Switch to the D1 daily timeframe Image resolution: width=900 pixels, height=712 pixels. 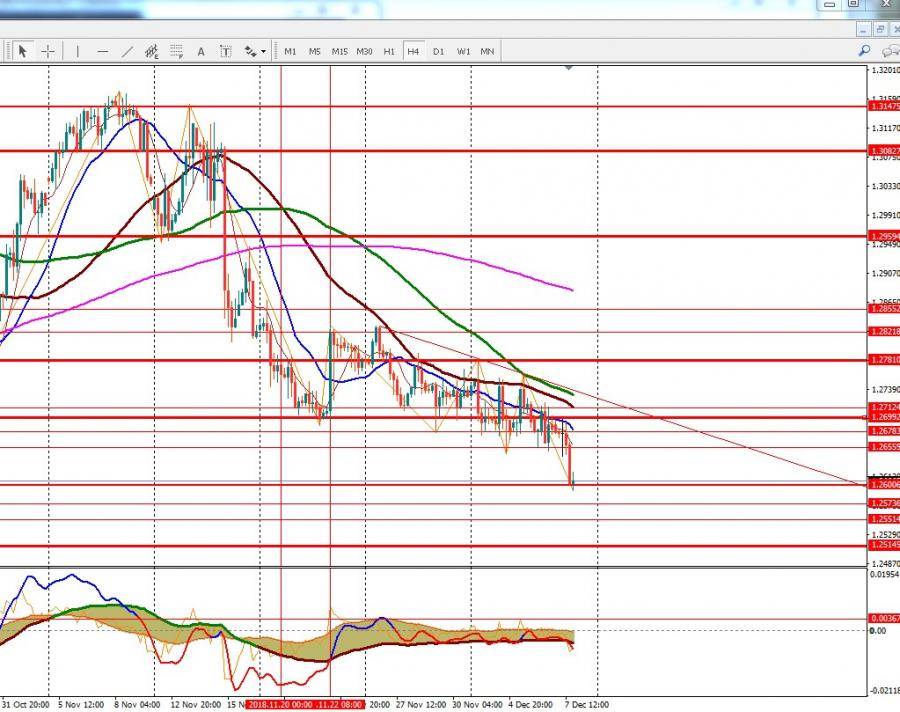click(438, 51)
